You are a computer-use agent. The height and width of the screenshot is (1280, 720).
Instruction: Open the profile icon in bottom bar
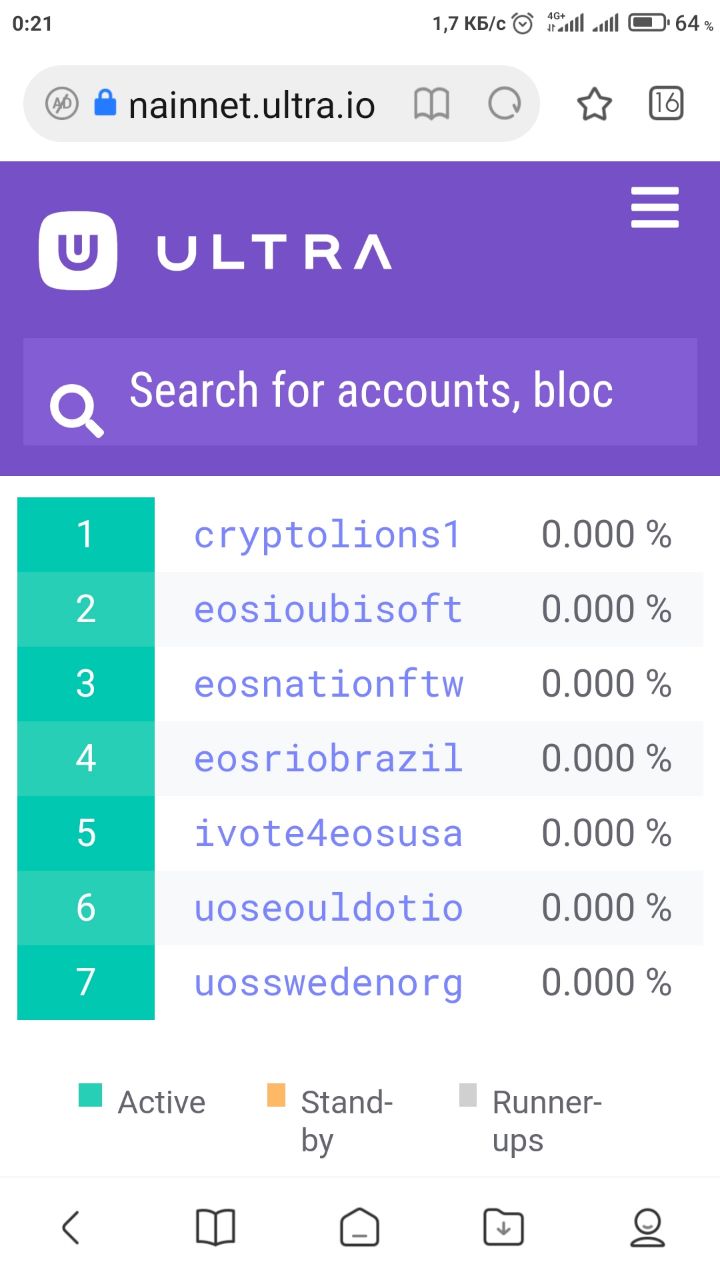648,1227
